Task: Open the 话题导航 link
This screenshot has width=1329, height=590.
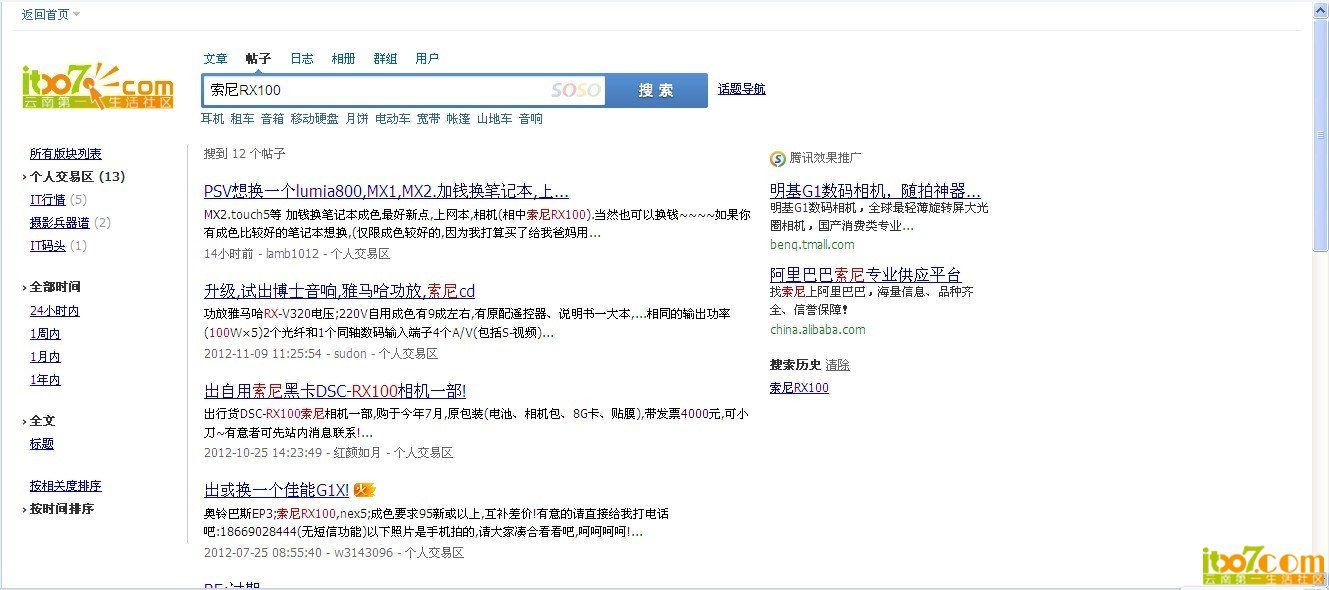Action: tap(742, 89)
